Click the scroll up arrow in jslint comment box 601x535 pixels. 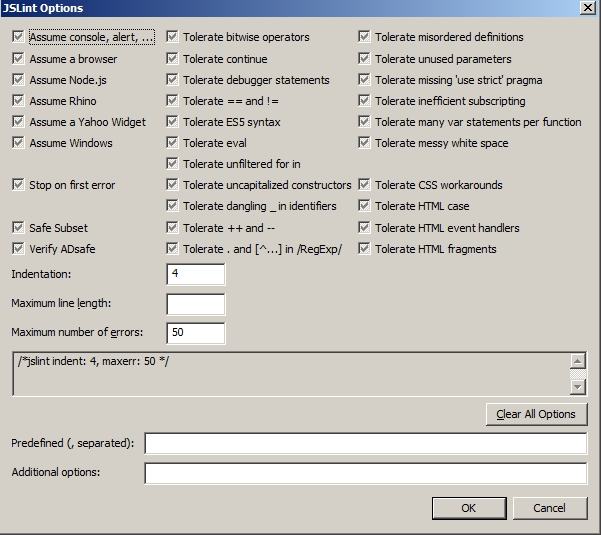click(578, 361)
